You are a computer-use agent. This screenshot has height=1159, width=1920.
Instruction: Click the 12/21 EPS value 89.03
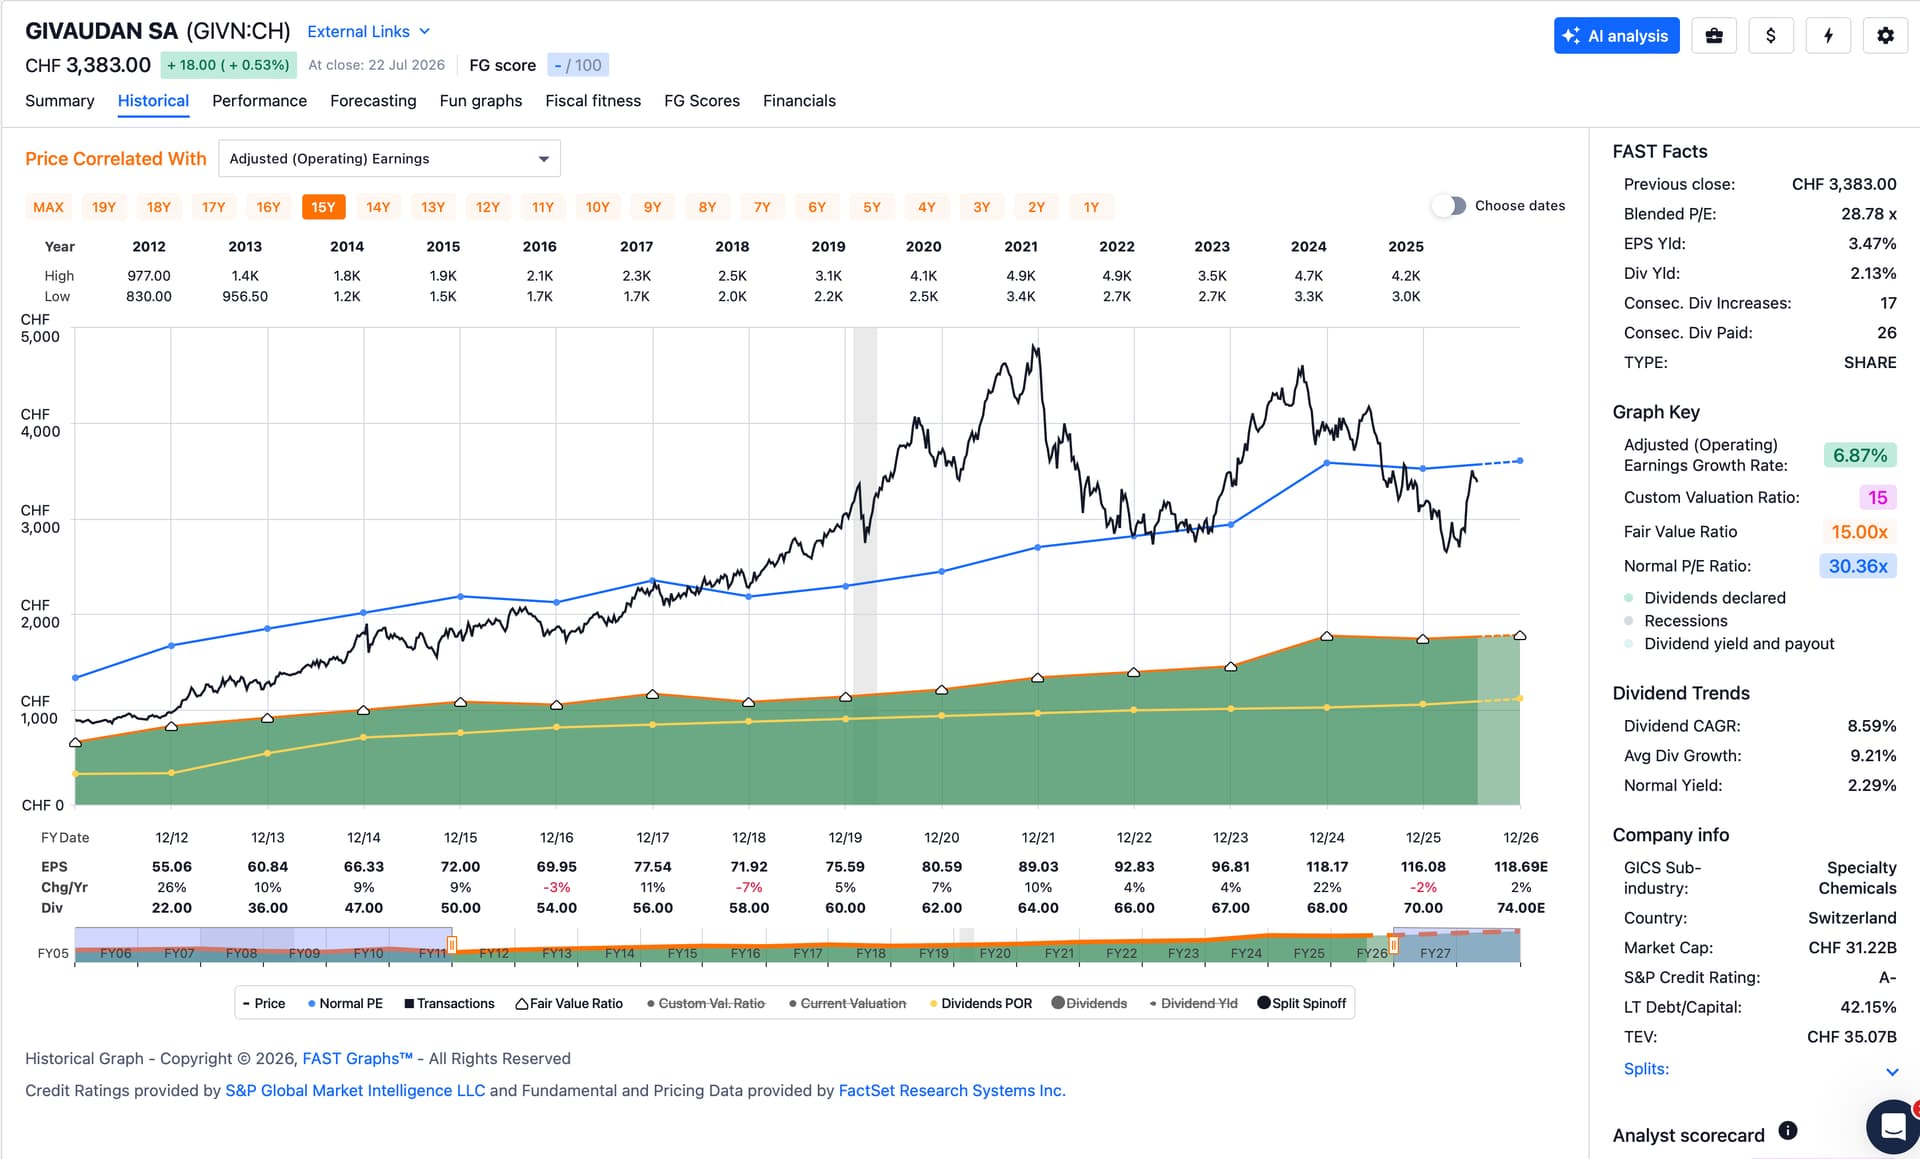[x=1038, y=867]
